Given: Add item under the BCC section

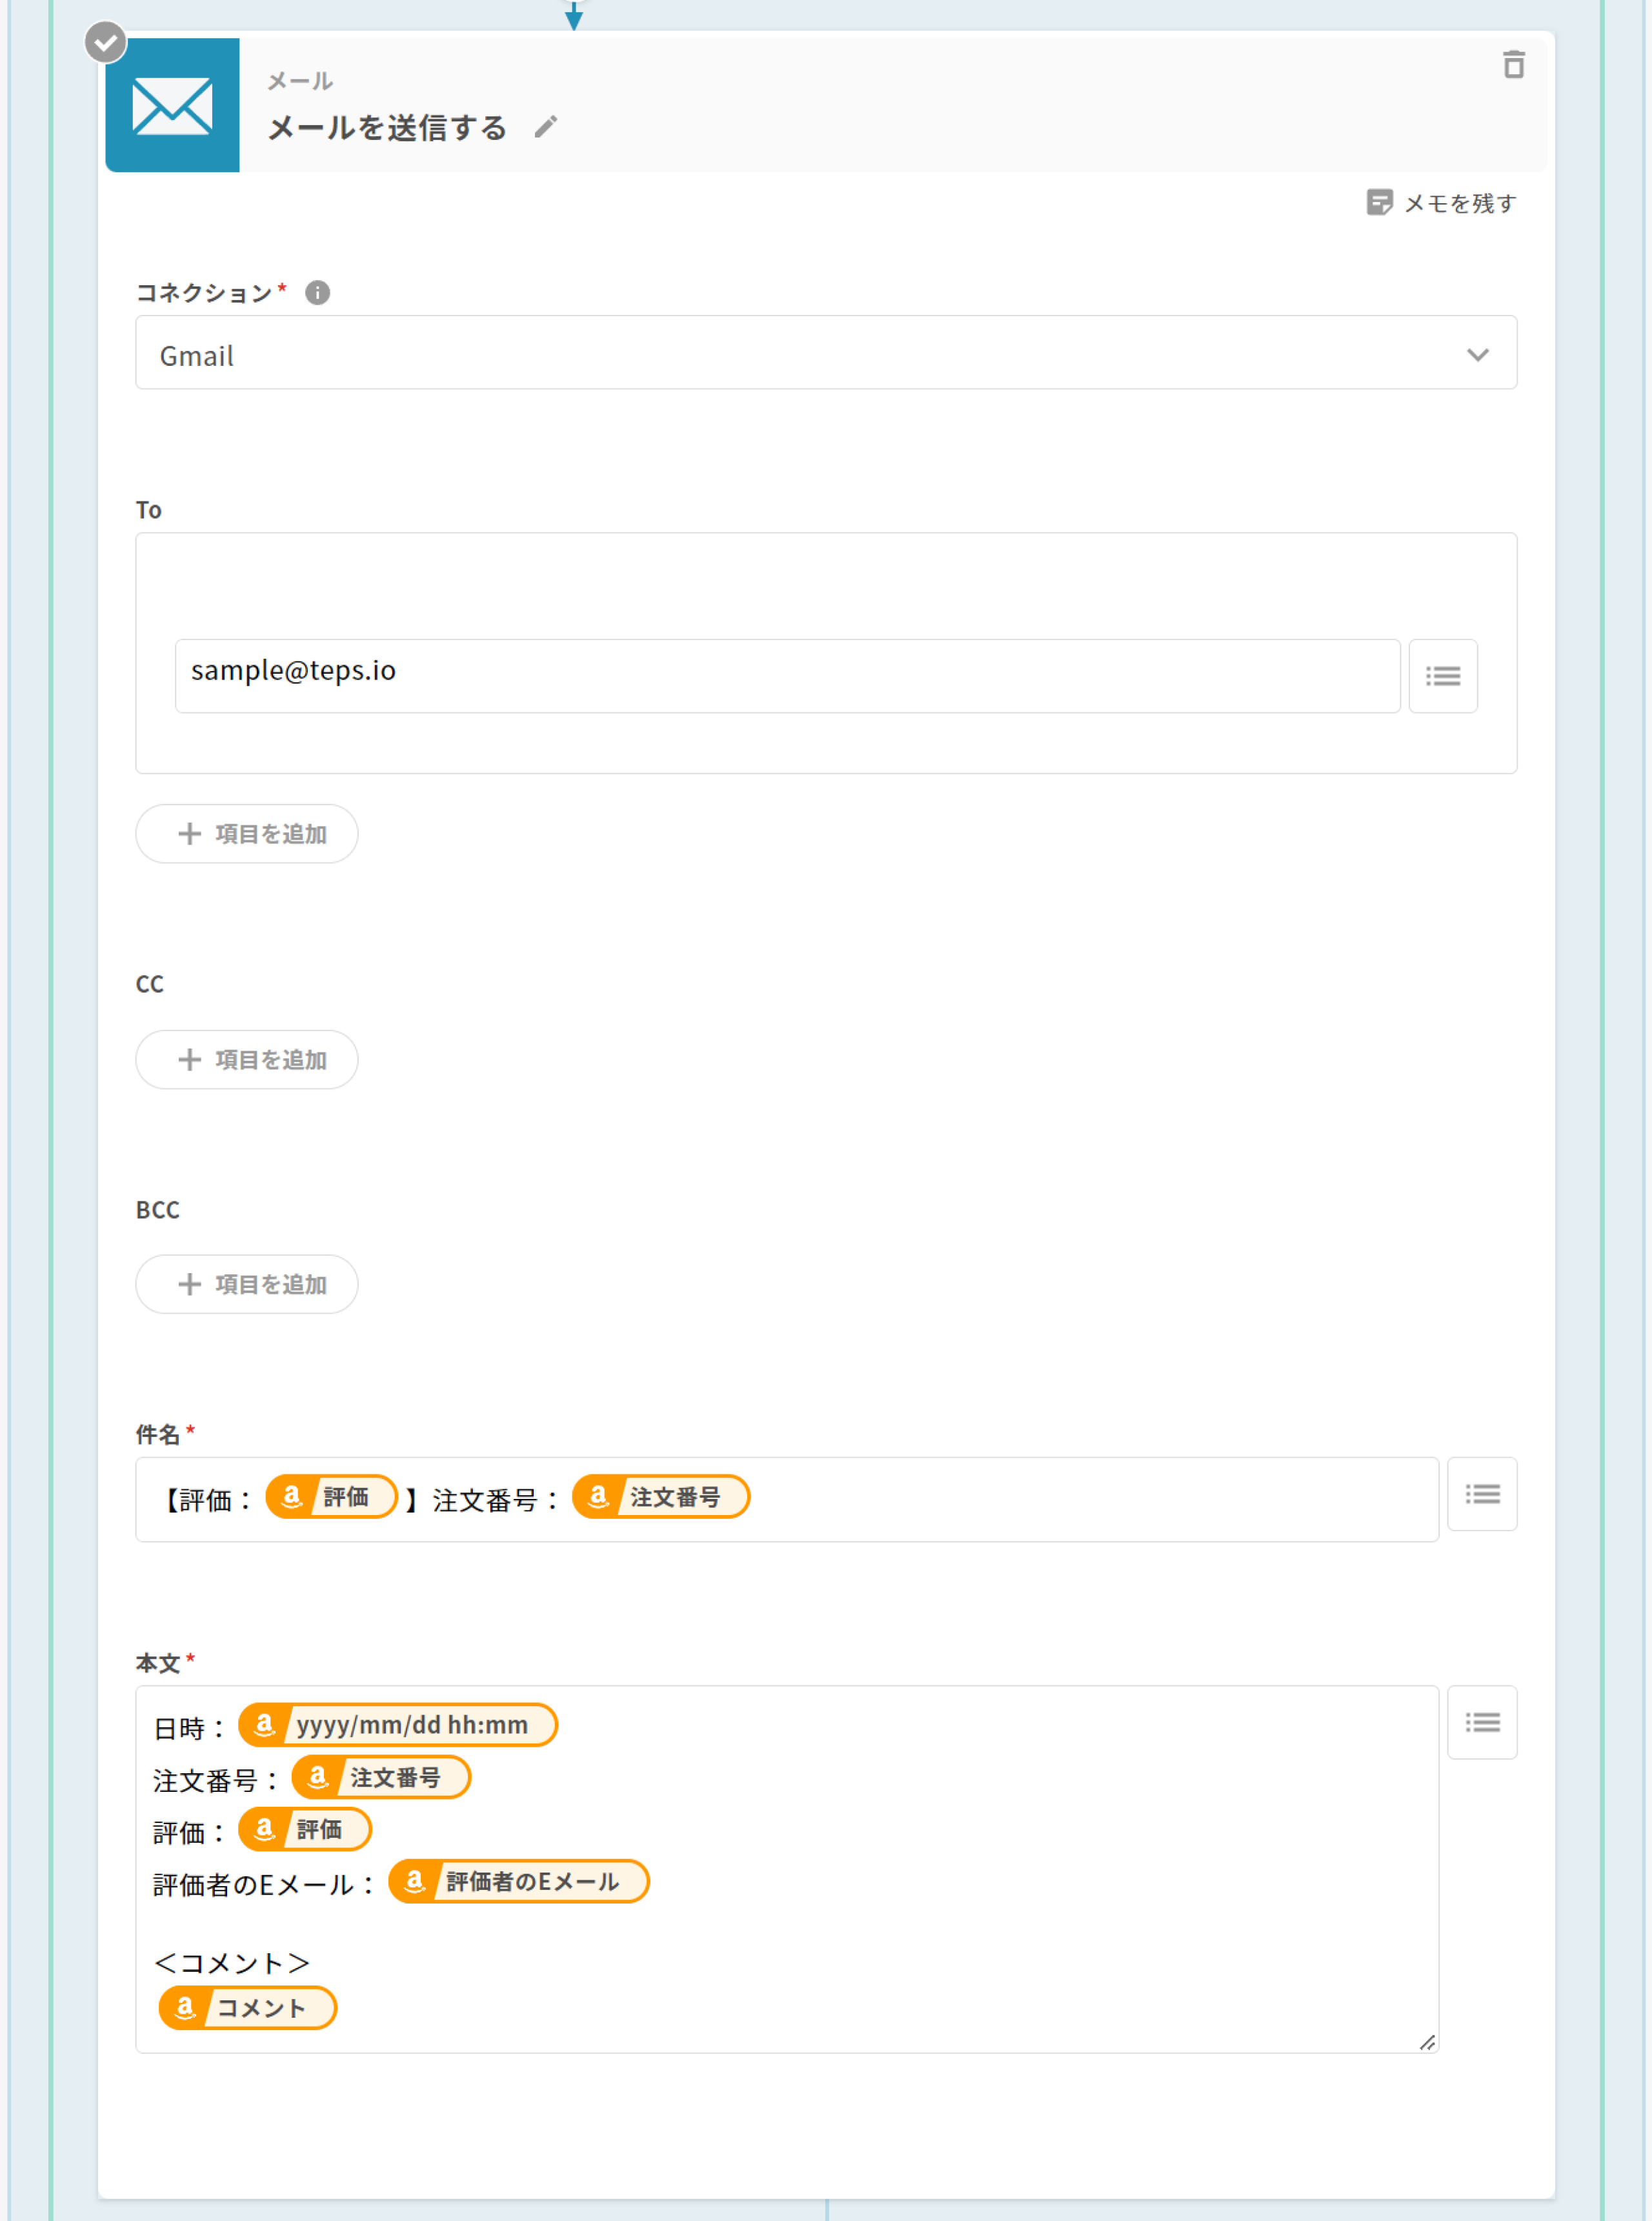Looking at the screenshot, I should (x=247, y=1284).
